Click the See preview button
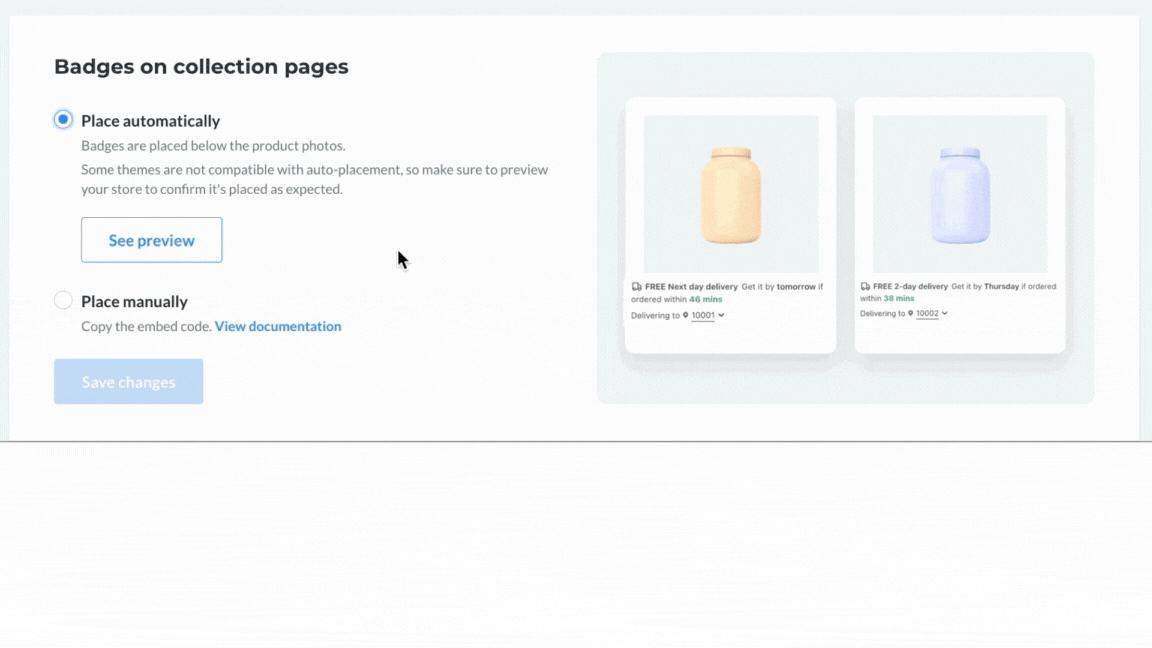1152x648 pixels. click(x=151, y=240)
